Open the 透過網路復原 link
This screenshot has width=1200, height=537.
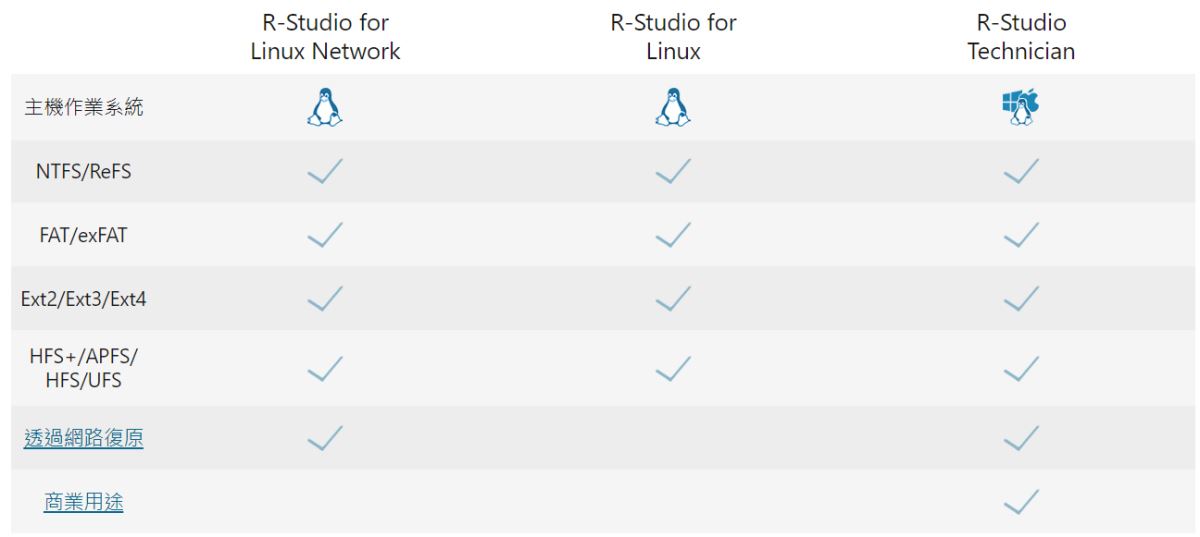[x=84, y=439]
